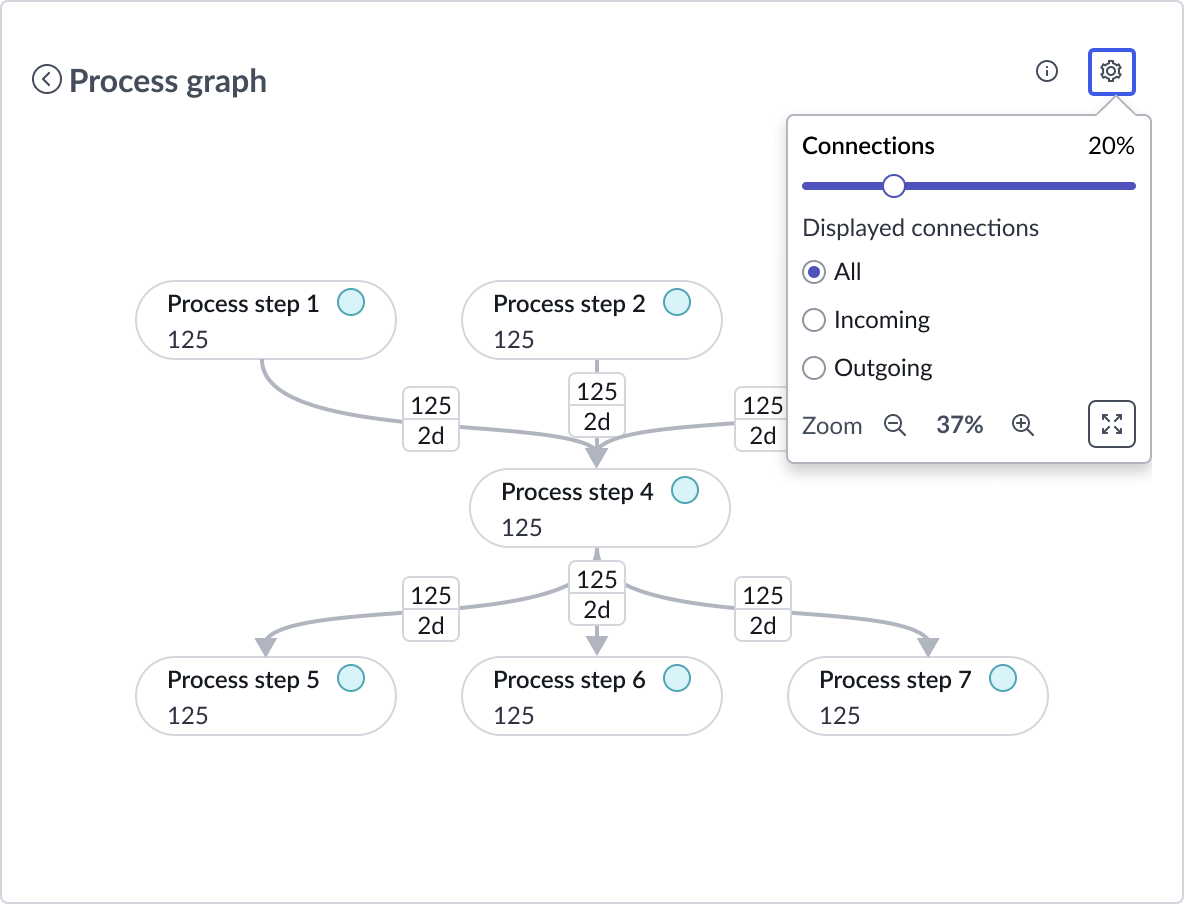
Task: Click the zoom out magnifier icon
Action: 895,425
